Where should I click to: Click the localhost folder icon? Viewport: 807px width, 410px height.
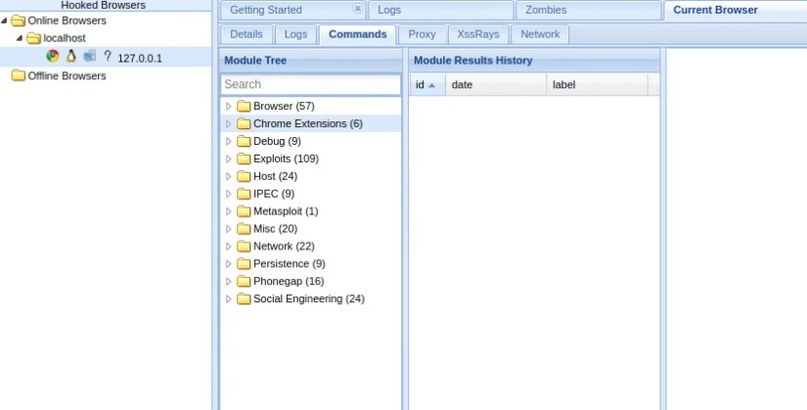pos(33,39)
